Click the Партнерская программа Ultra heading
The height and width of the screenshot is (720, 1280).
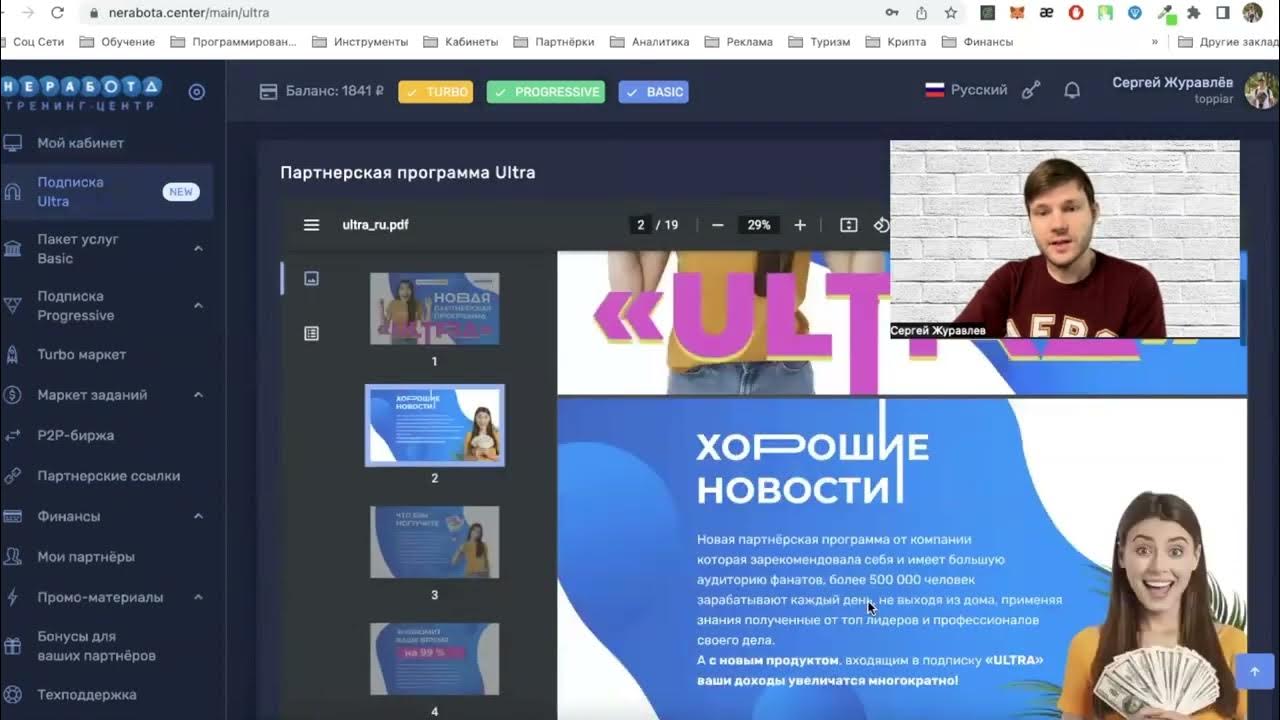coord(408,173)
